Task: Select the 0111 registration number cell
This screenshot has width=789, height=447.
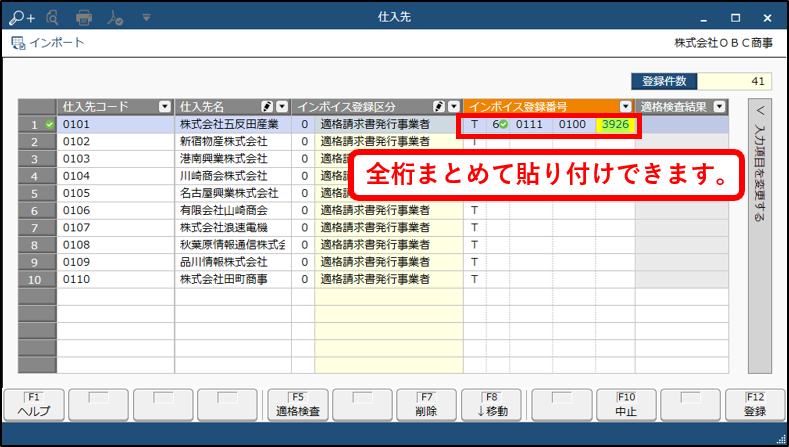Action: 529,124
